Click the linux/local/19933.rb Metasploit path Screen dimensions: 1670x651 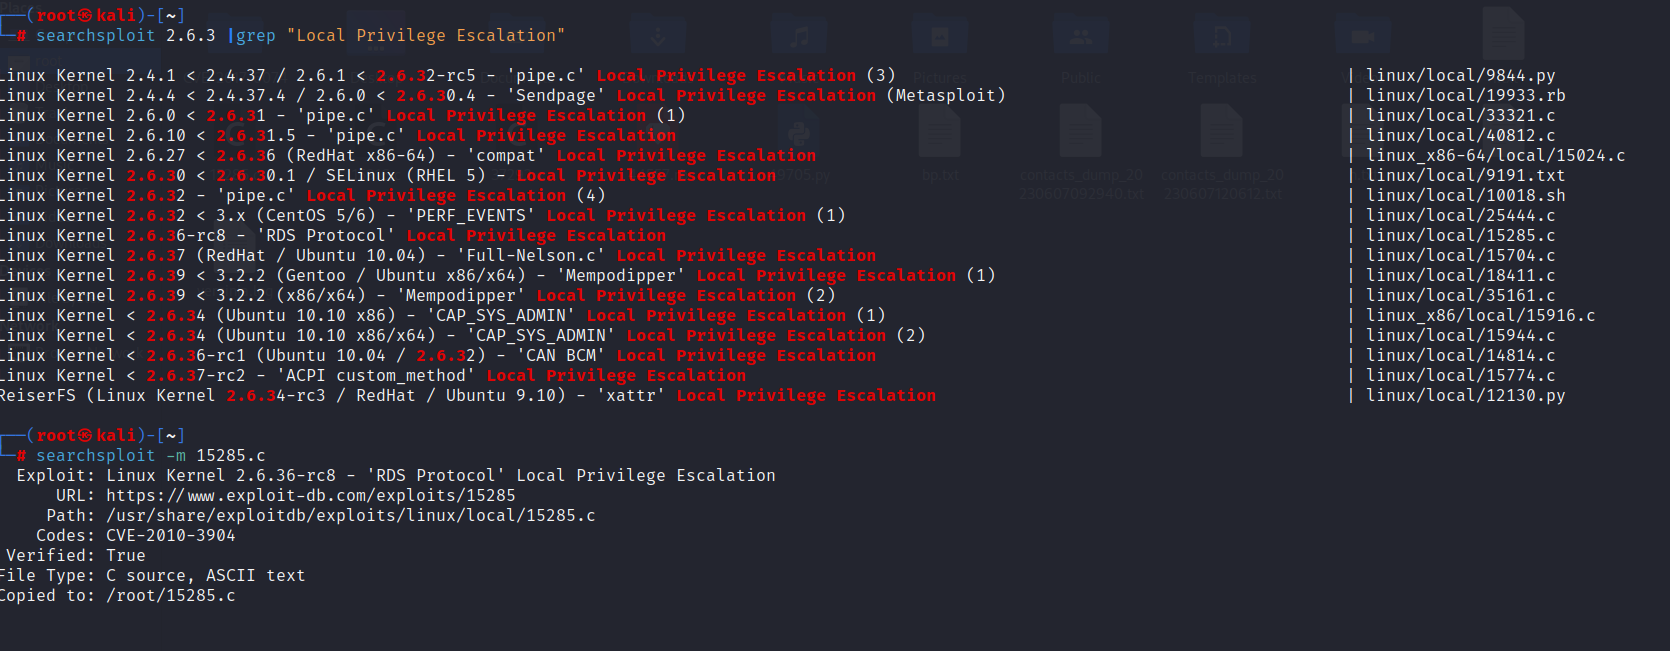coord(1465,95)
